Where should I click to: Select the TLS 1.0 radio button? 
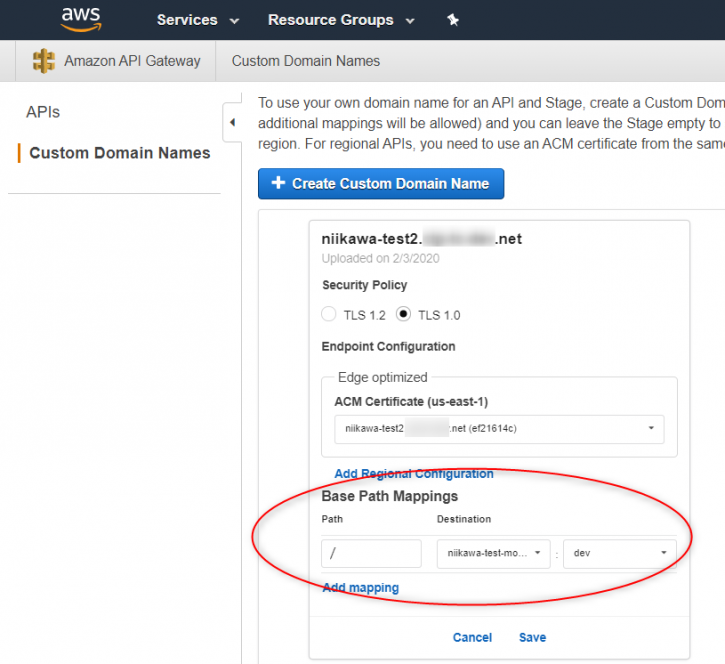coord(403,314)
